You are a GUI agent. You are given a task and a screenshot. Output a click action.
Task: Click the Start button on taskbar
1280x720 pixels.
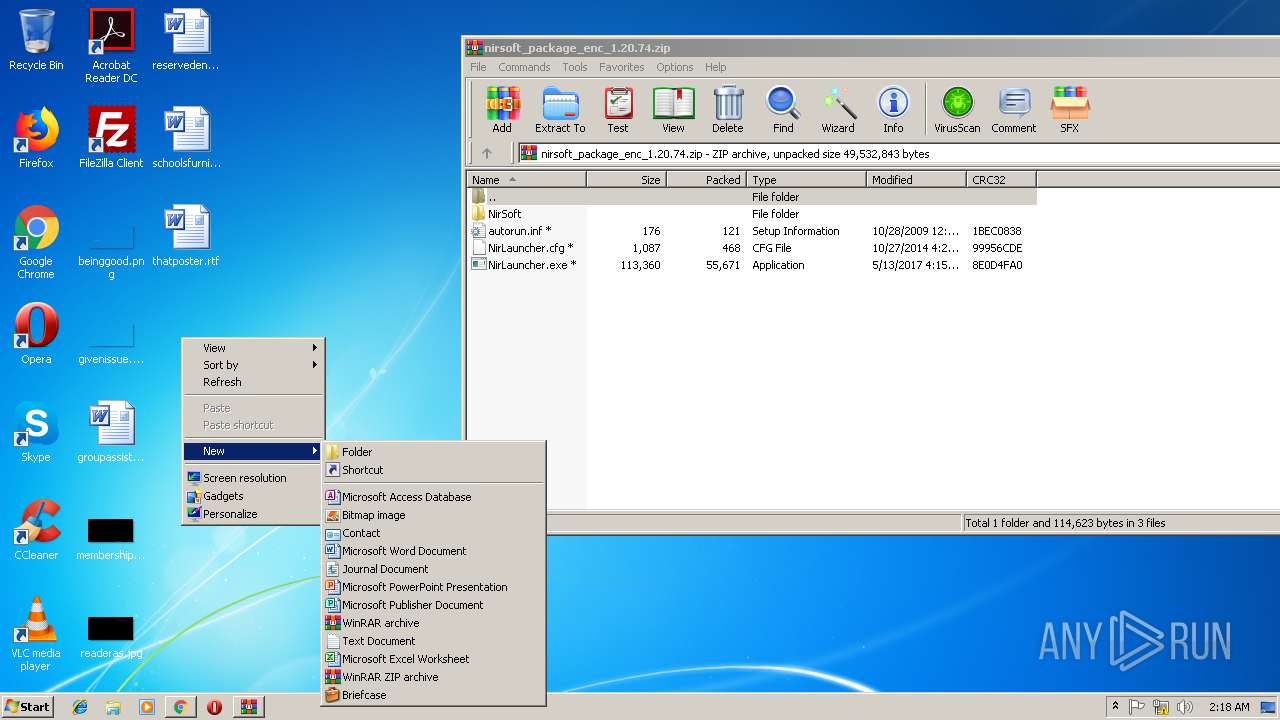point(27,707)
